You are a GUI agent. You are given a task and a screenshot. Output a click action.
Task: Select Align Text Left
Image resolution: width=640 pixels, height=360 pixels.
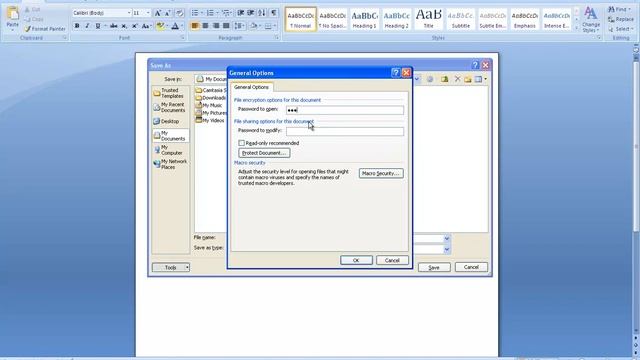[x=195, y=26]
